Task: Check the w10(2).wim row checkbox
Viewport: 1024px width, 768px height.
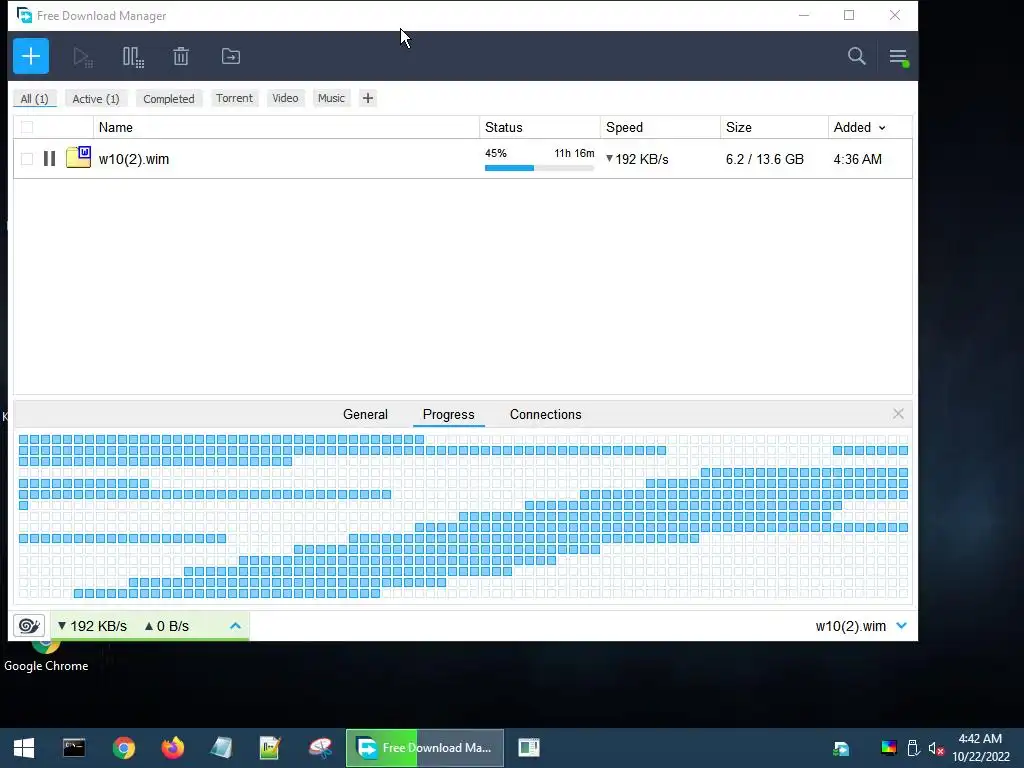Action: pyautogui.click(x=27, y=159)
